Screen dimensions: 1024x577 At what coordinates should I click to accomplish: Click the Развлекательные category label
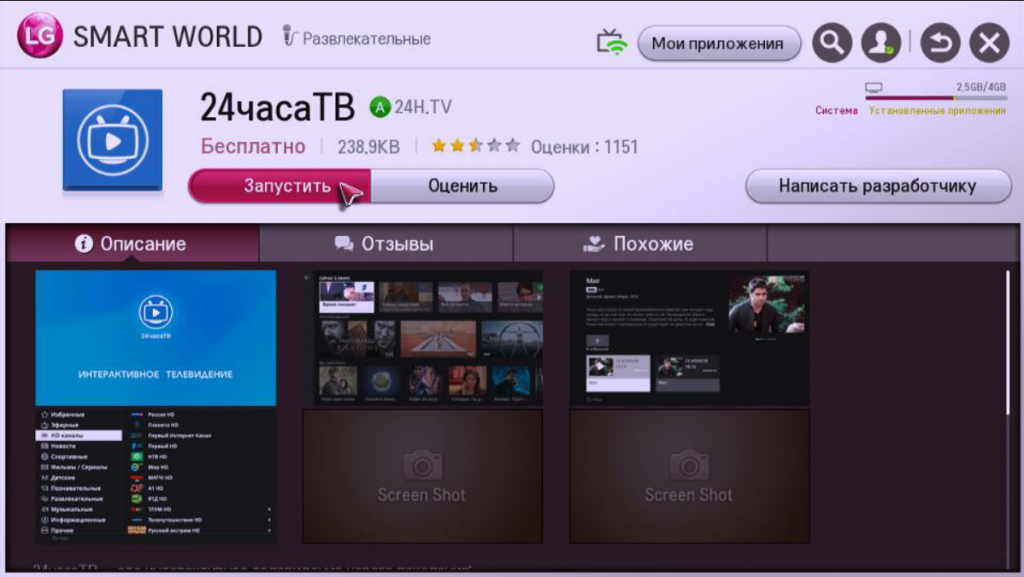point(366,39)
